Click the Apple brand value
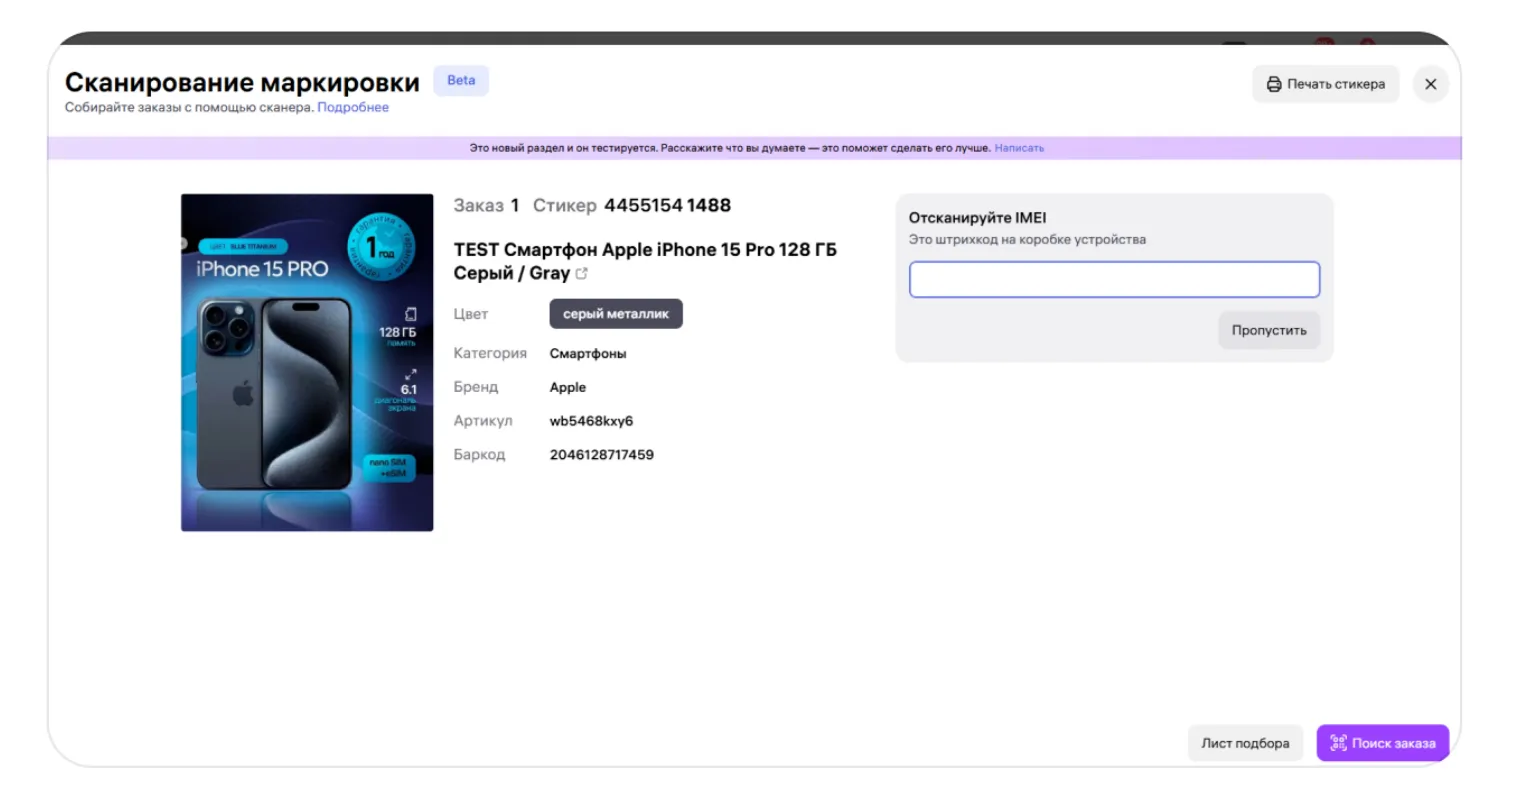This screenshot has height=801, width=1517. click(568, 388)
